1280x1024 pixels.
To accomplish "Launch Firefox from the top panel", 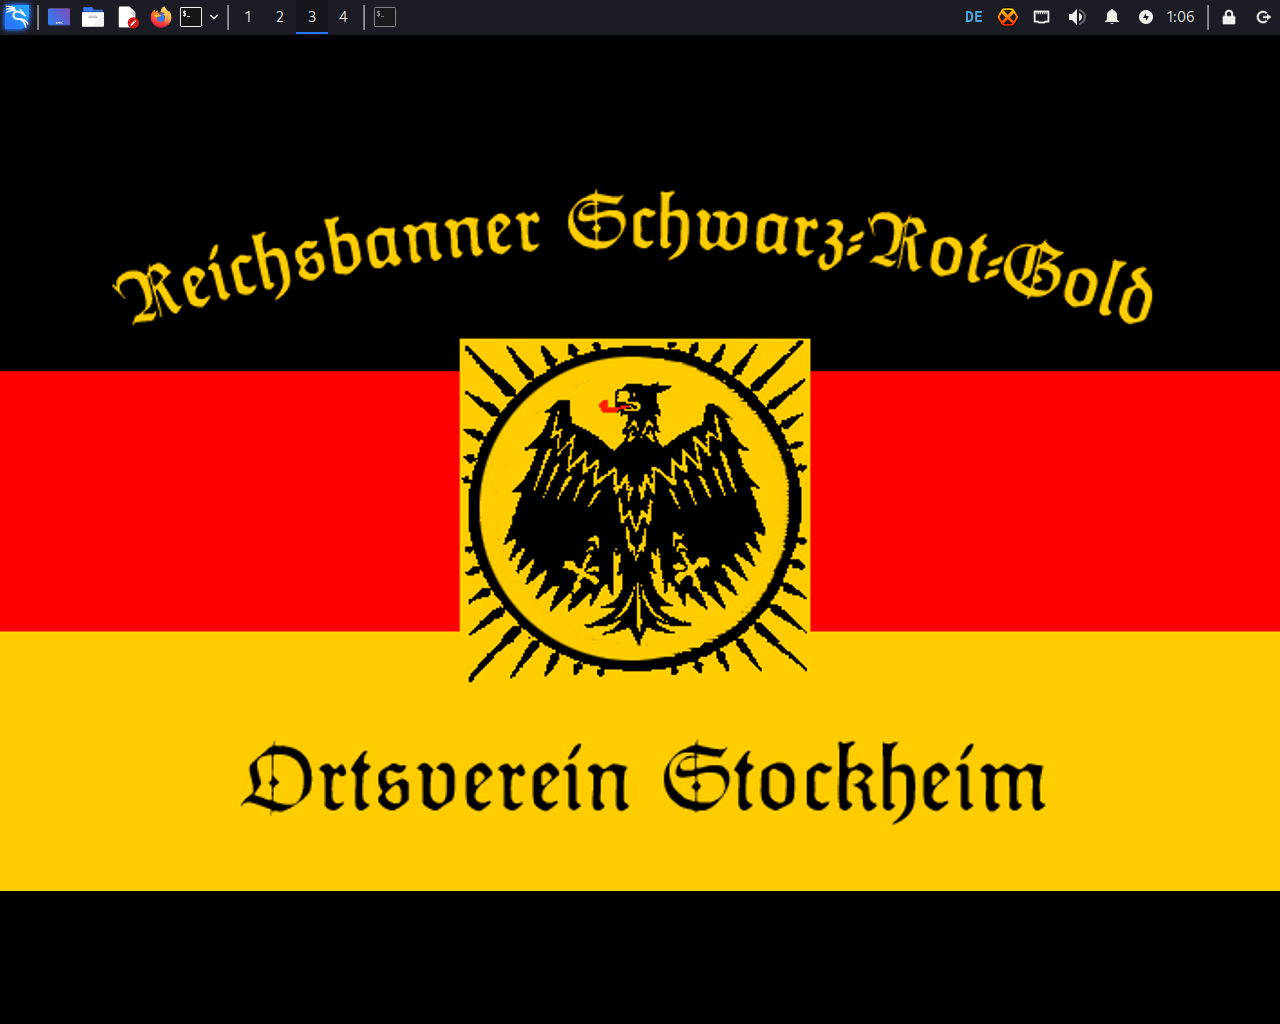I will pos(161,17).
